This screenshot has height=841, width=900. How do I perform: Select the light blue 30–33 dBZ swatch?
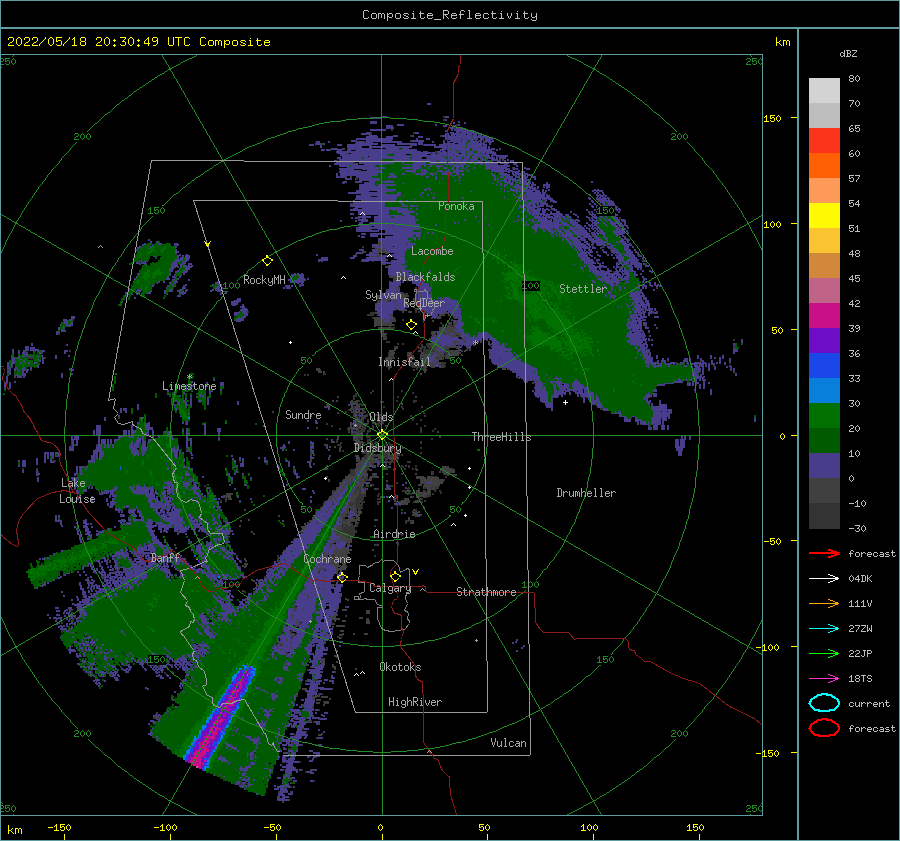824,391
